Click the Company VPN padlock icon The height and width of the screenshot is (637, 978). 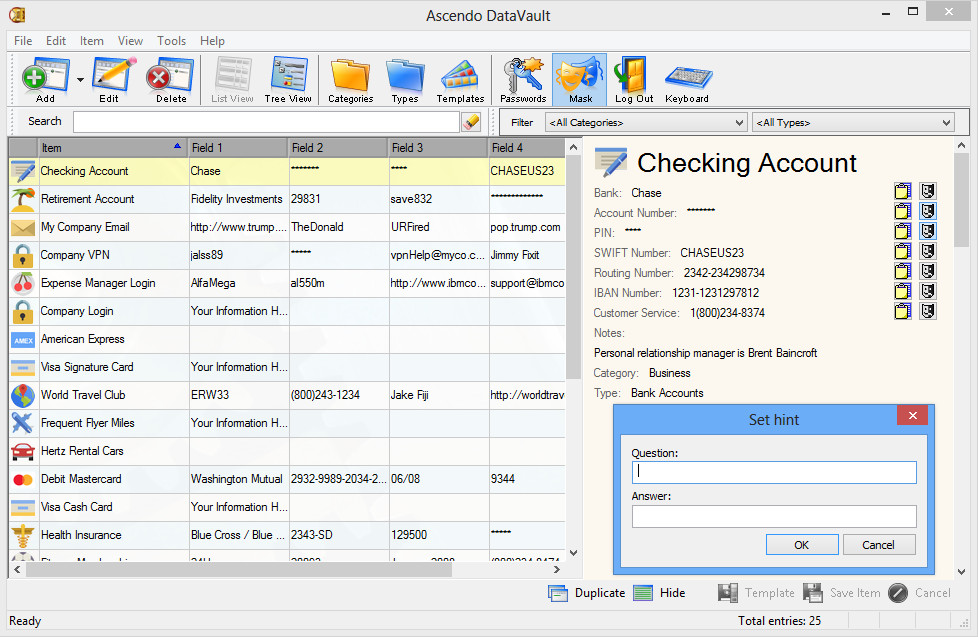coord(23,255)
